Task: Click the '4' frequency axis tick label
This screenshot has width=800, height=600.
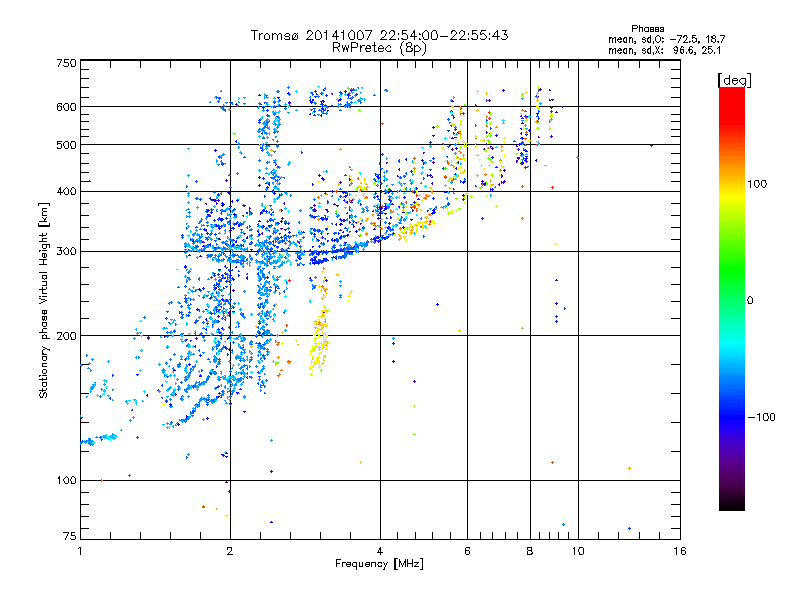Action: (380, 551)
